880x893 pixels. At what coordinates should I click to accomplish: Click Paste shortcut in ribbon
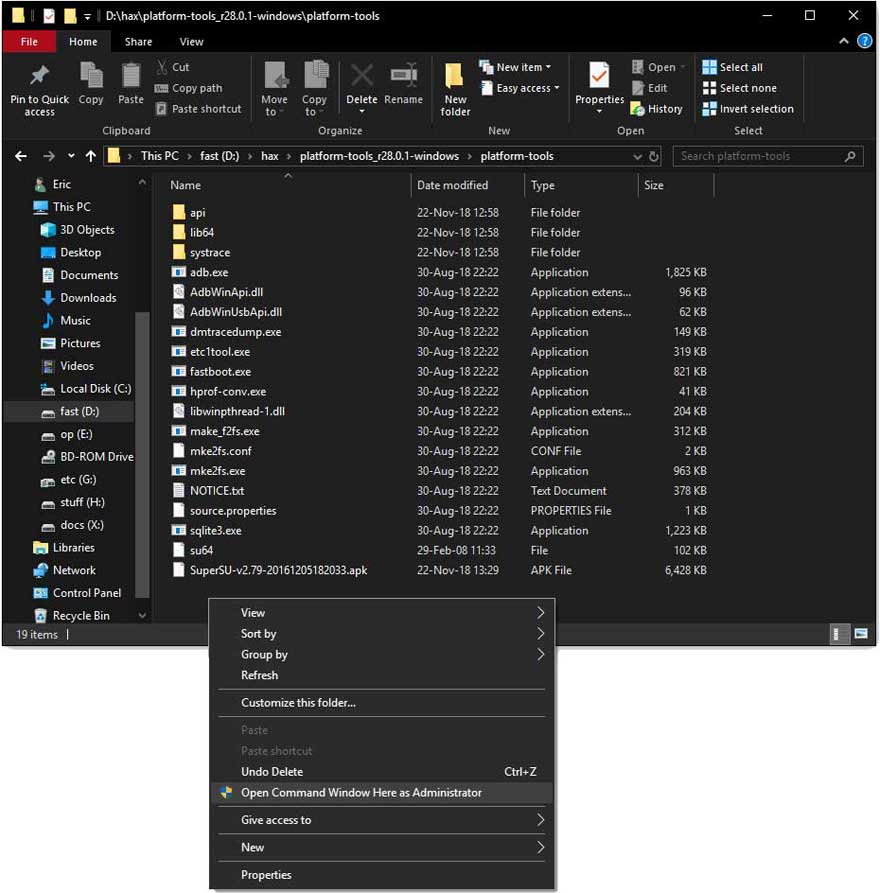199,109
